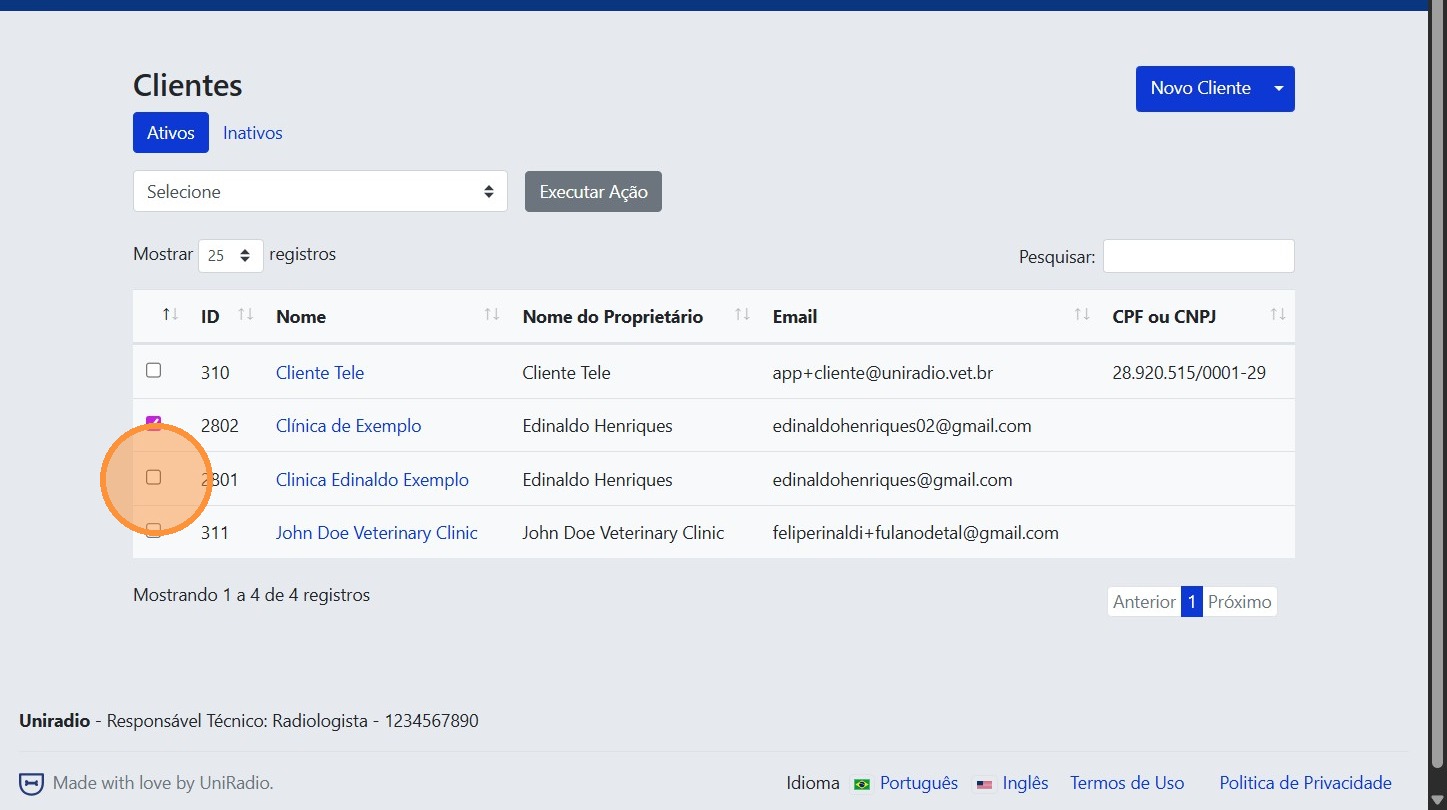1447x810 pixels.
Task: Click the Brazilian flag next to Português
Action: (x=861, y=784)
